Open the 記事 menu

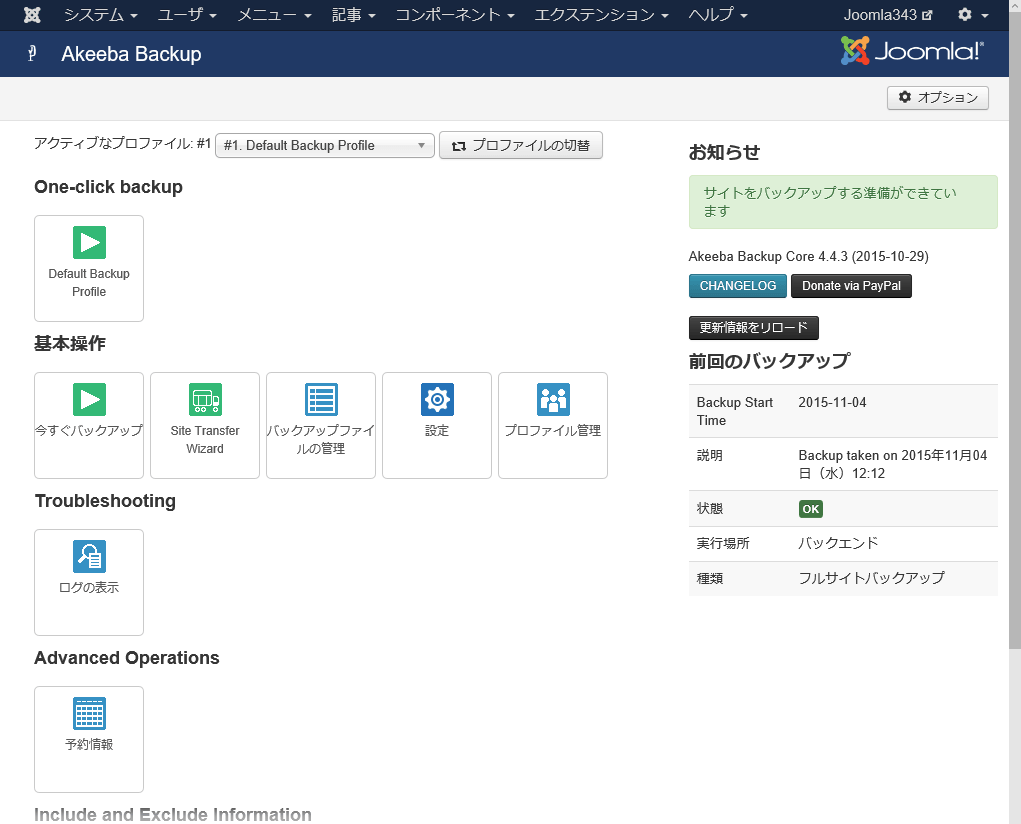click(354, 14)
